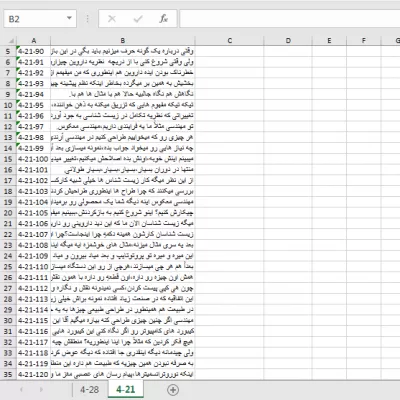Click cell containing 4-21-97
400x400 pixels.
[x=33, y=127]
